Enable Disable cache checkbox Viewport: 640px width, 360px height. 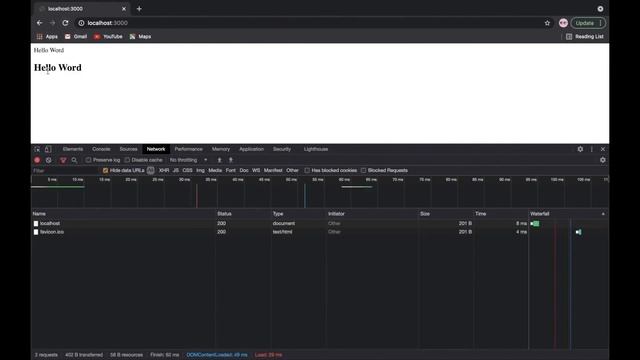pyautogui.click(x=127, y=160)
